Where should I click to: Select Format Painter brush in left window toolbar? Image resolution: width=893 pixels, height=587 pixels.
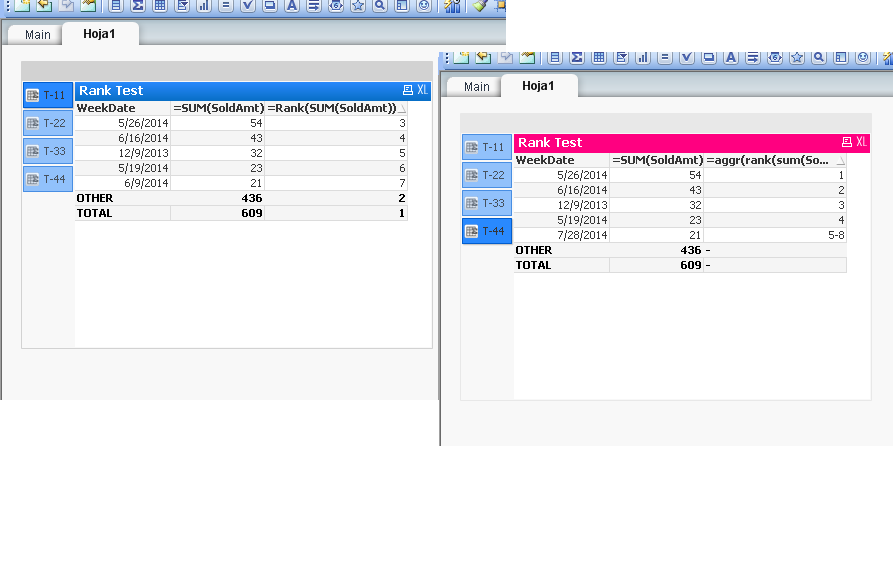(480, 6)
